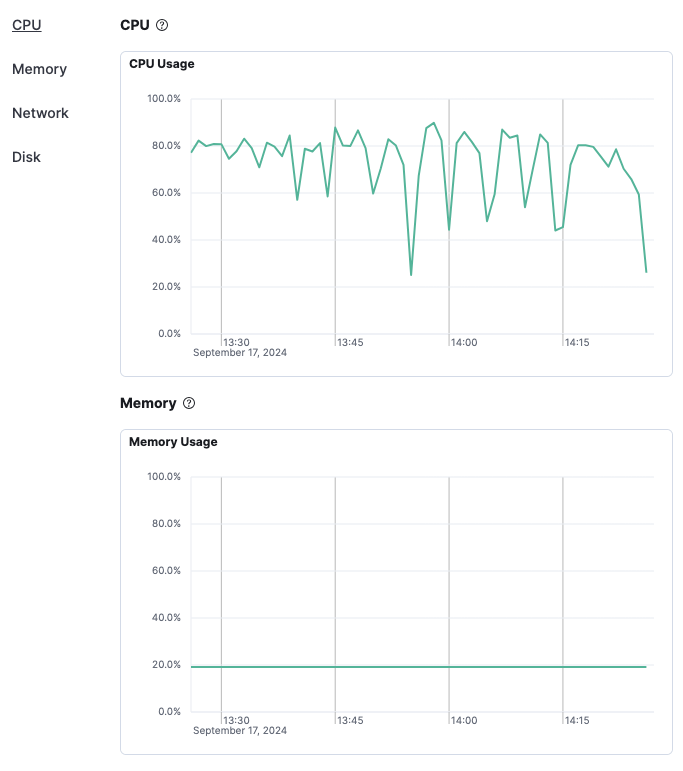The width and height of the screenshot is (683, 771).
Task: Click the help icon beside the Memory heading
Action: (x=189, y=403)
